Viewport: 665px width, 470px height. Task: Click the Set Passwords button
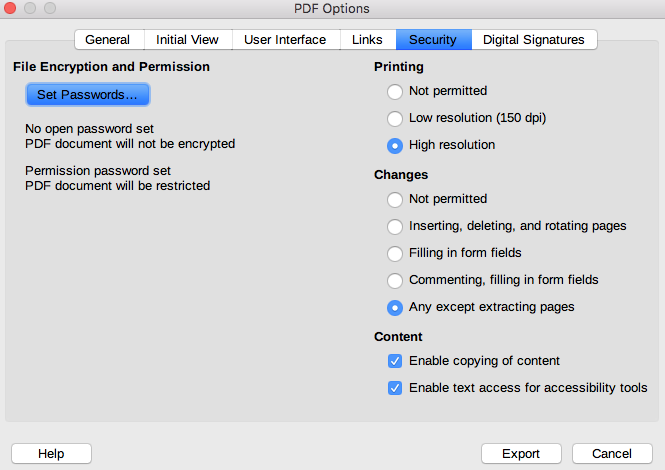click(87, 95)
